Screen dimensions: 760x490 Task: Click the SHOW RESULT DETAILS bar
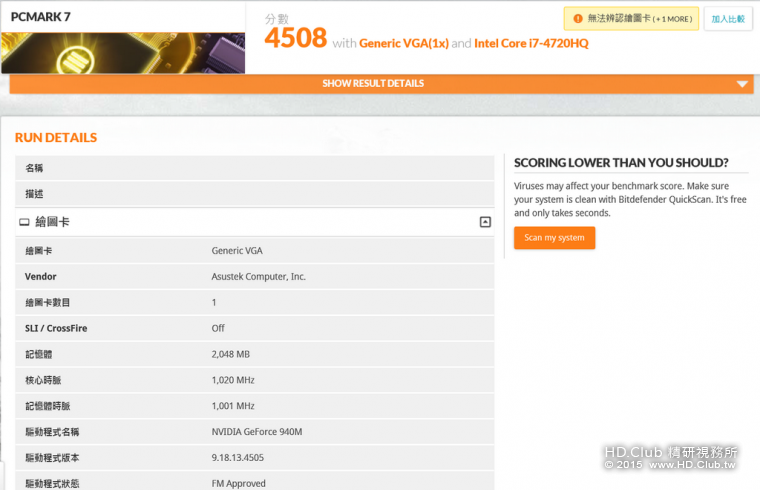click(x=381, y=84)
